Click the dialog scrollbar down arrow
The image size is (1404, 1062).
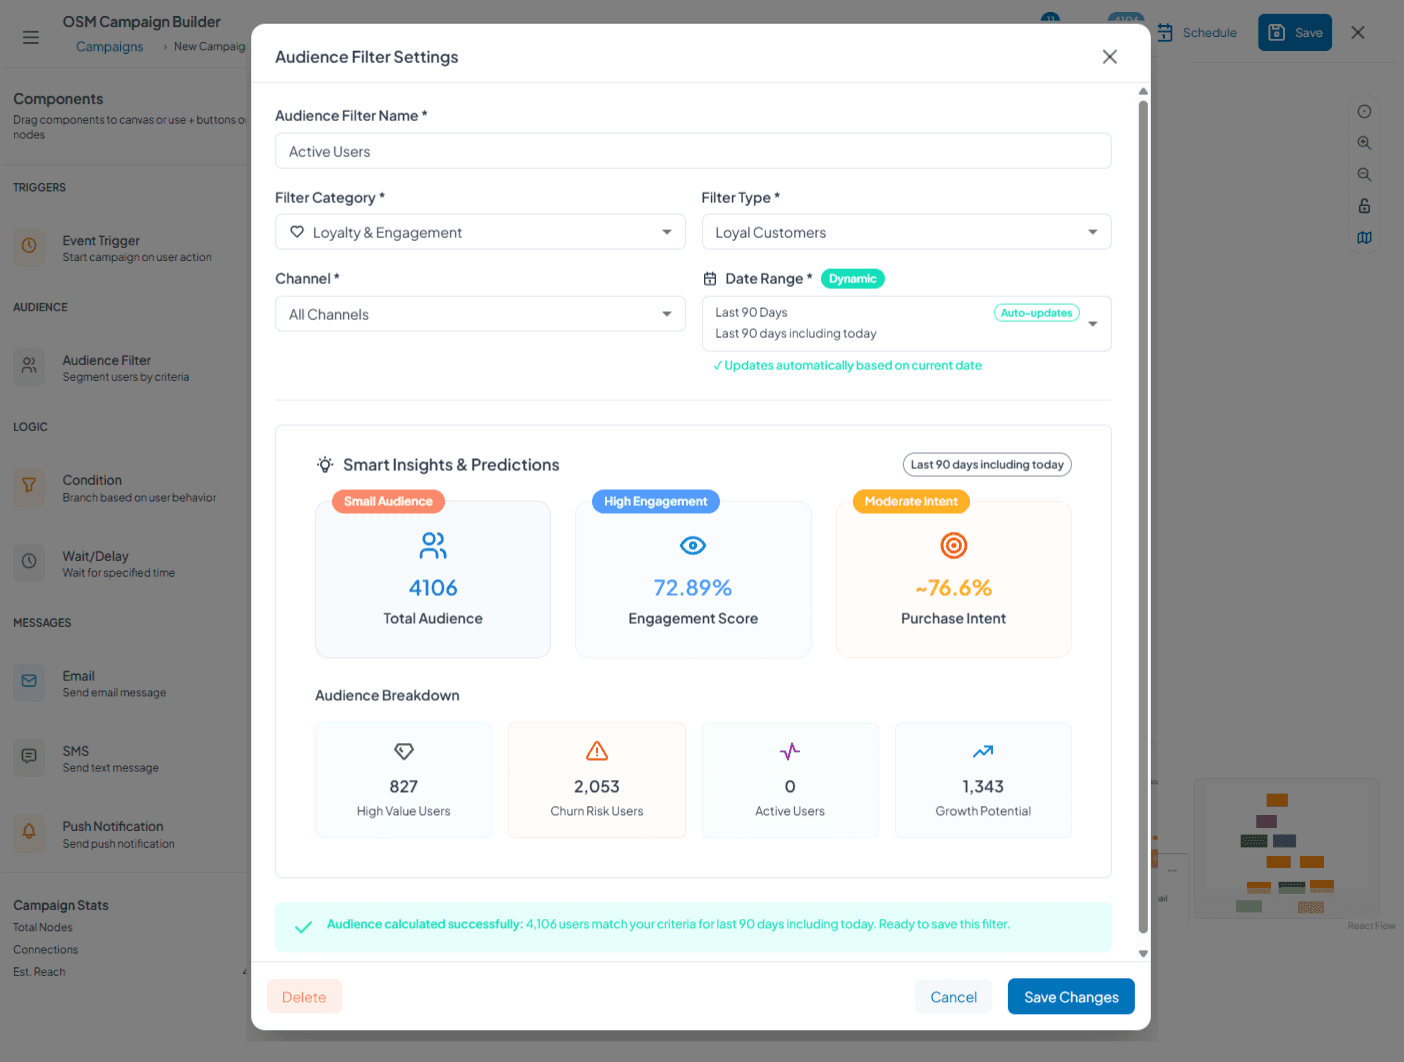click(1143, 953)
